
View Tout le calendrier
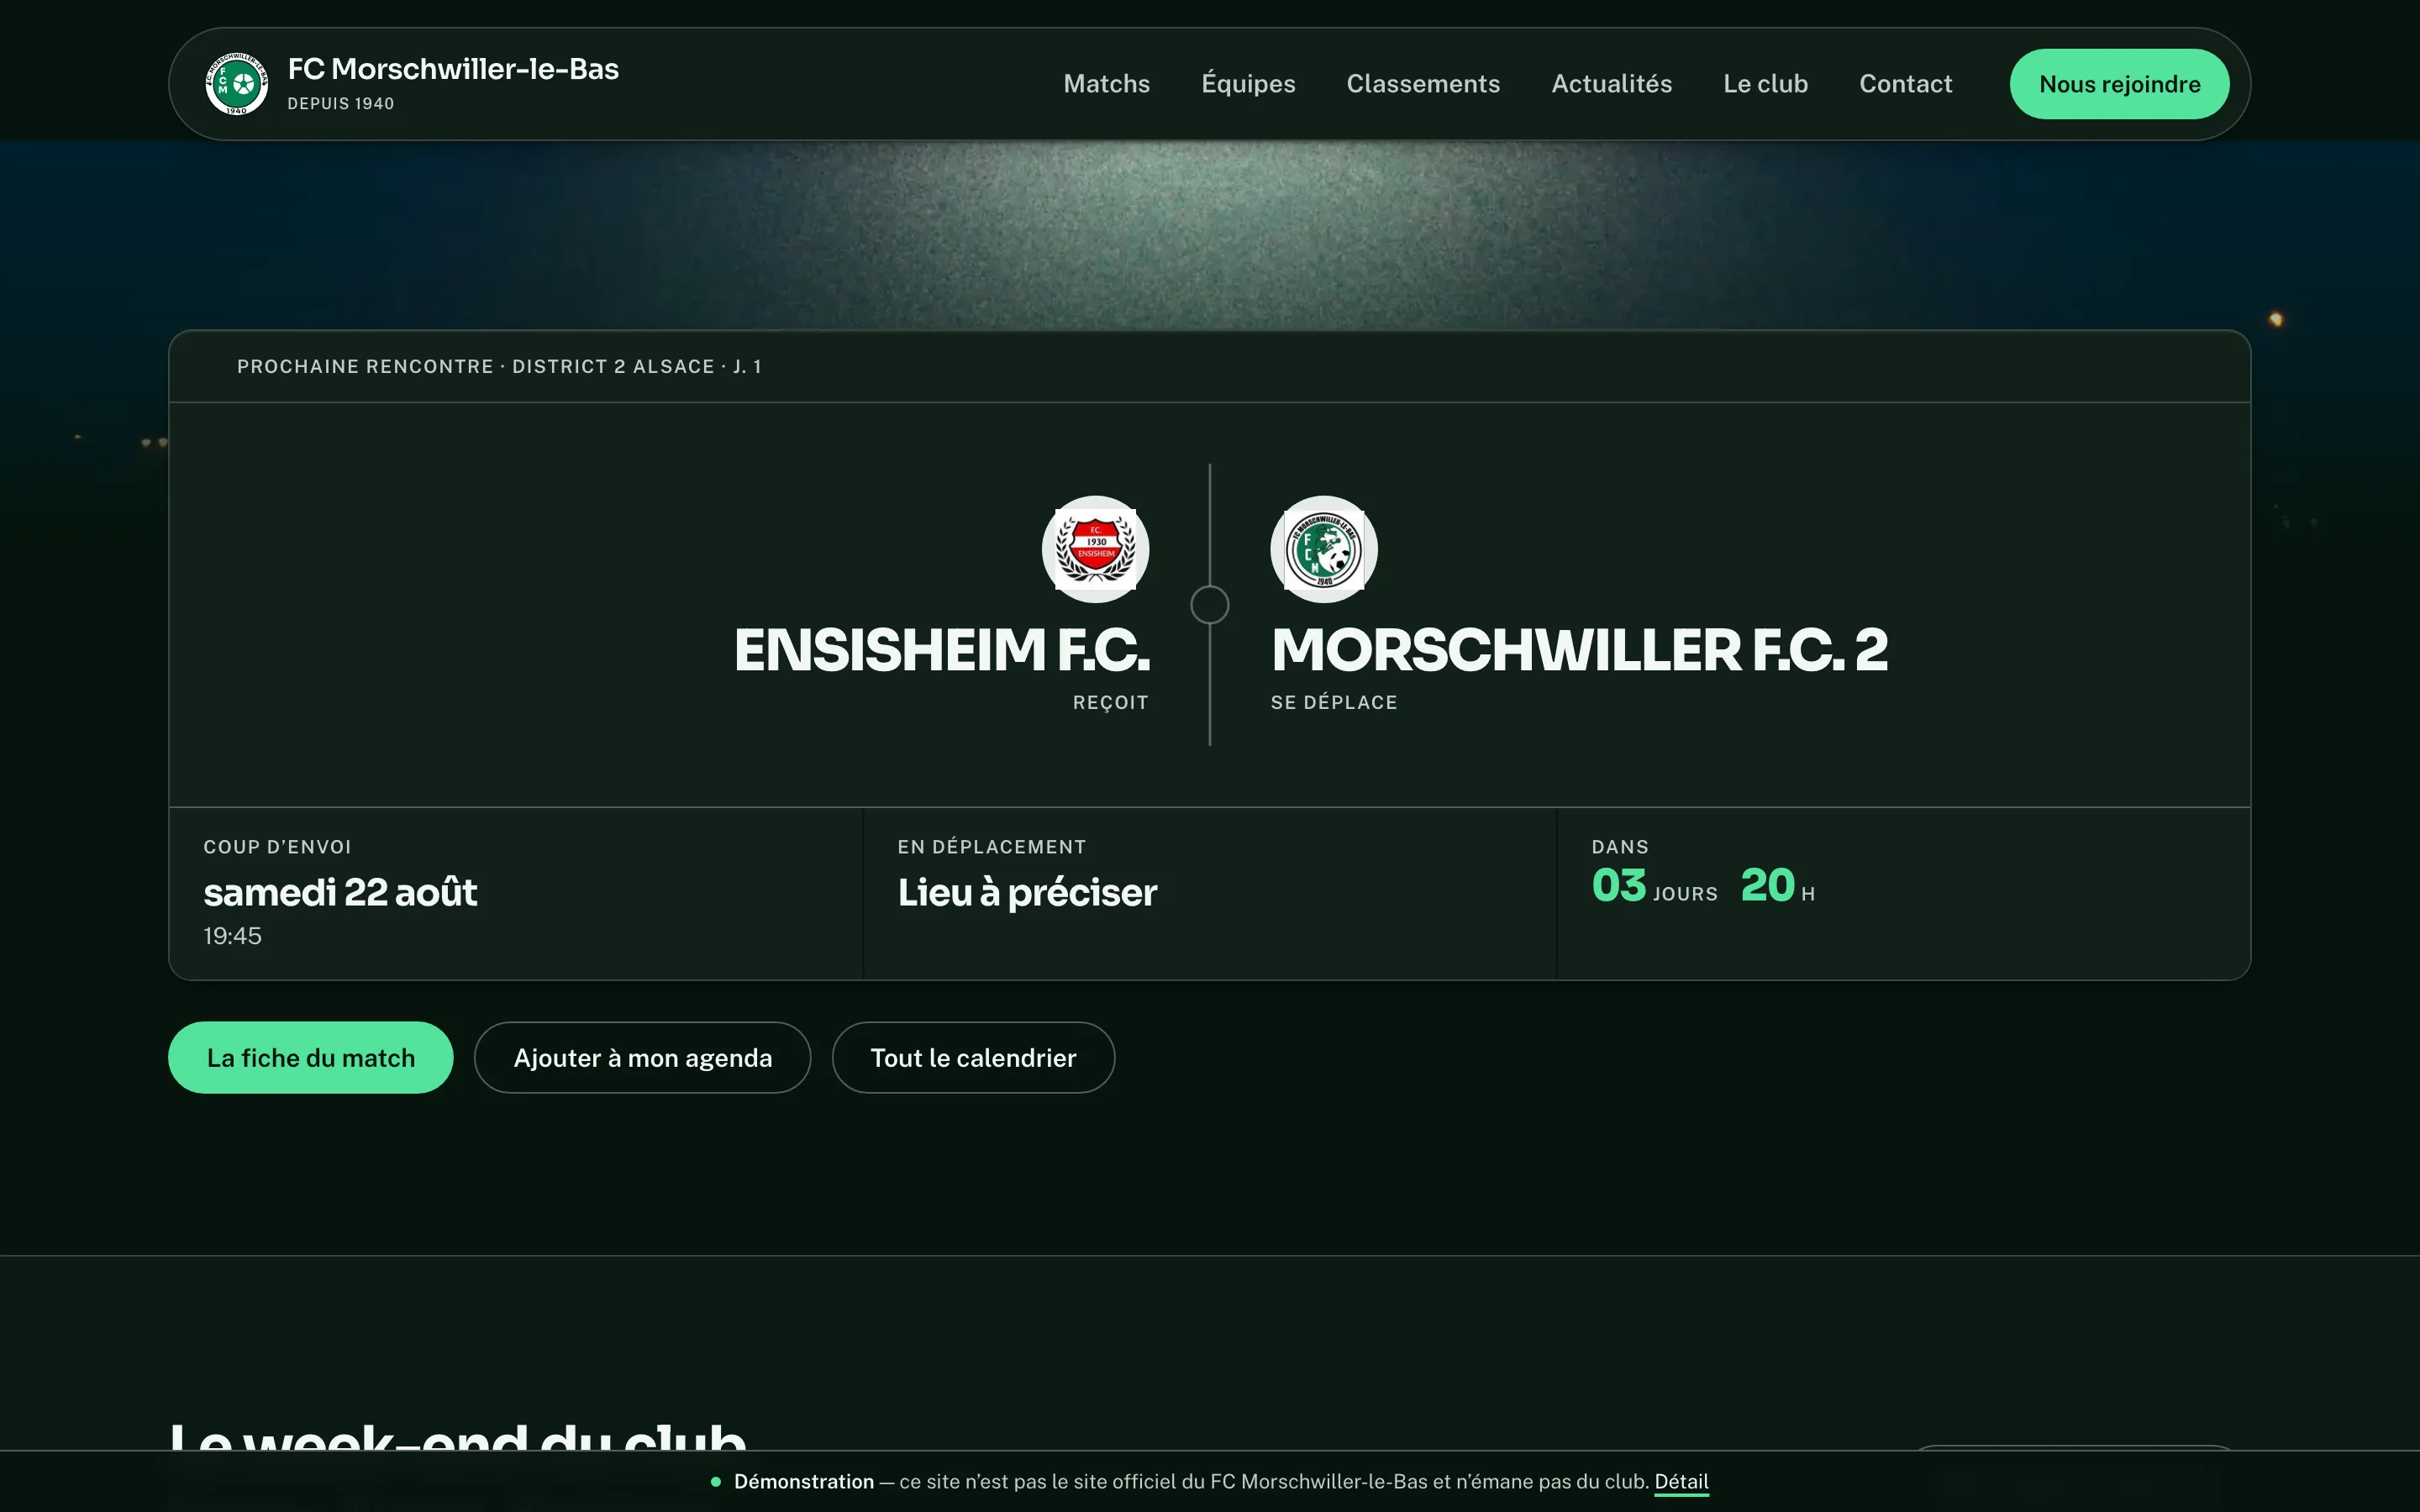[x=973, y=1057]
